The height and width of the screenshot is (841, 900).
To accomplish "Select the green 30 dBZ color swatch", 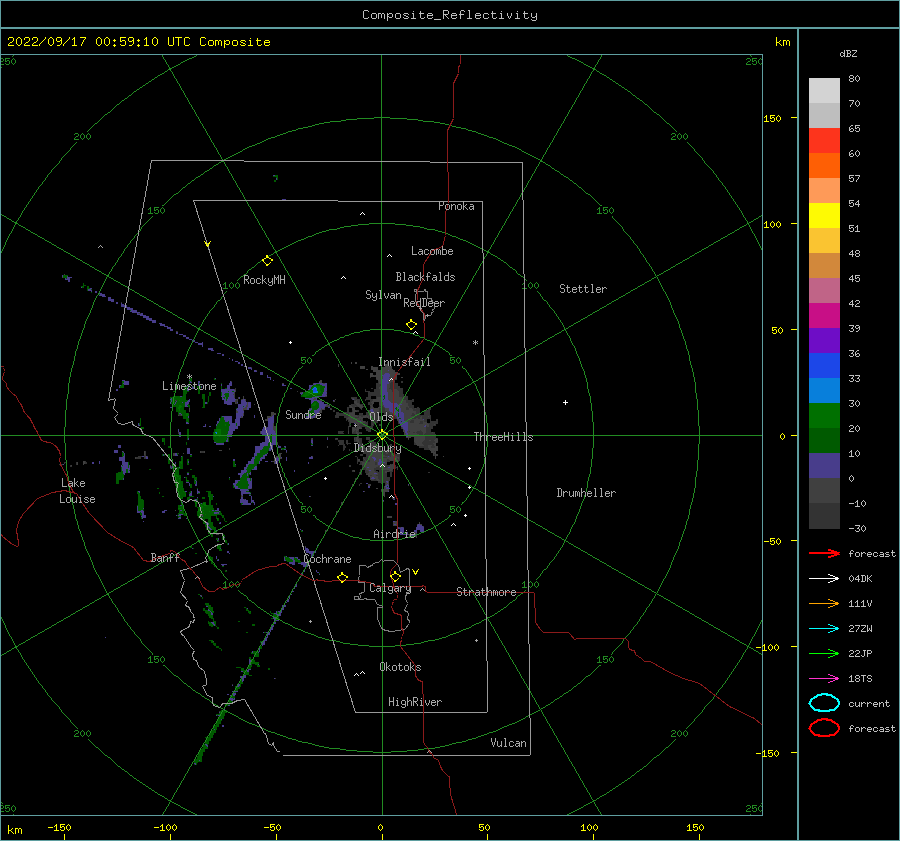I will tap(824, 415).
